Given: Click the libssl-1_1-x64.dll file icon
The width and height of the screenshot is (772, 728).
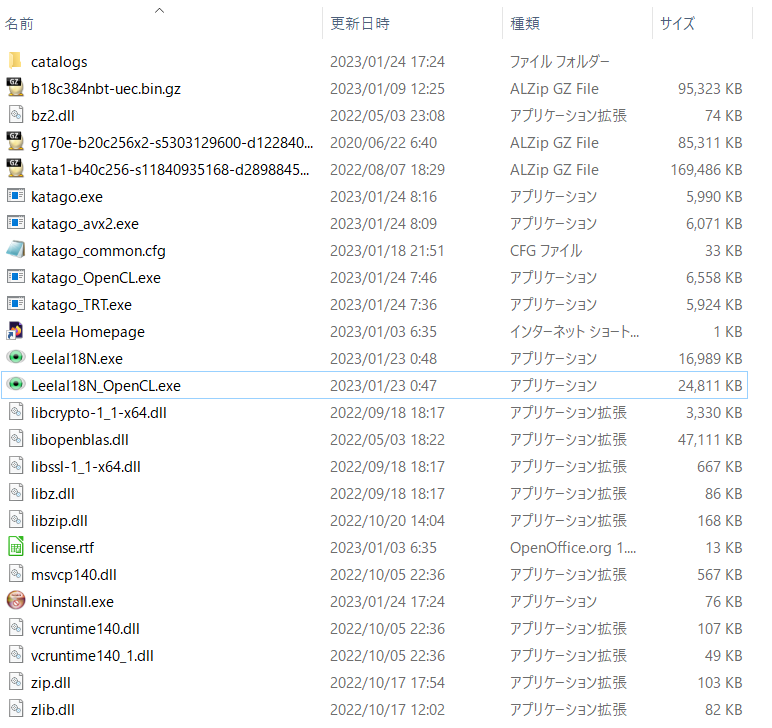Looking at the screenshot, I should [16, 466].
